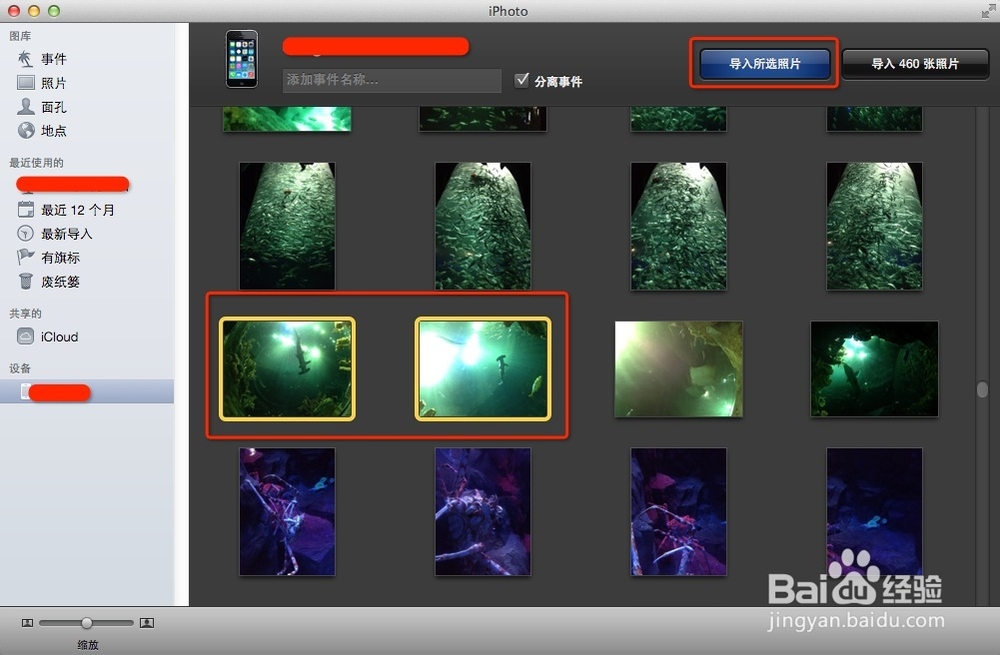Collapse the 图库 sidebar section
The height and width of the screenshot is (655, 1000).
coord(20,35)
